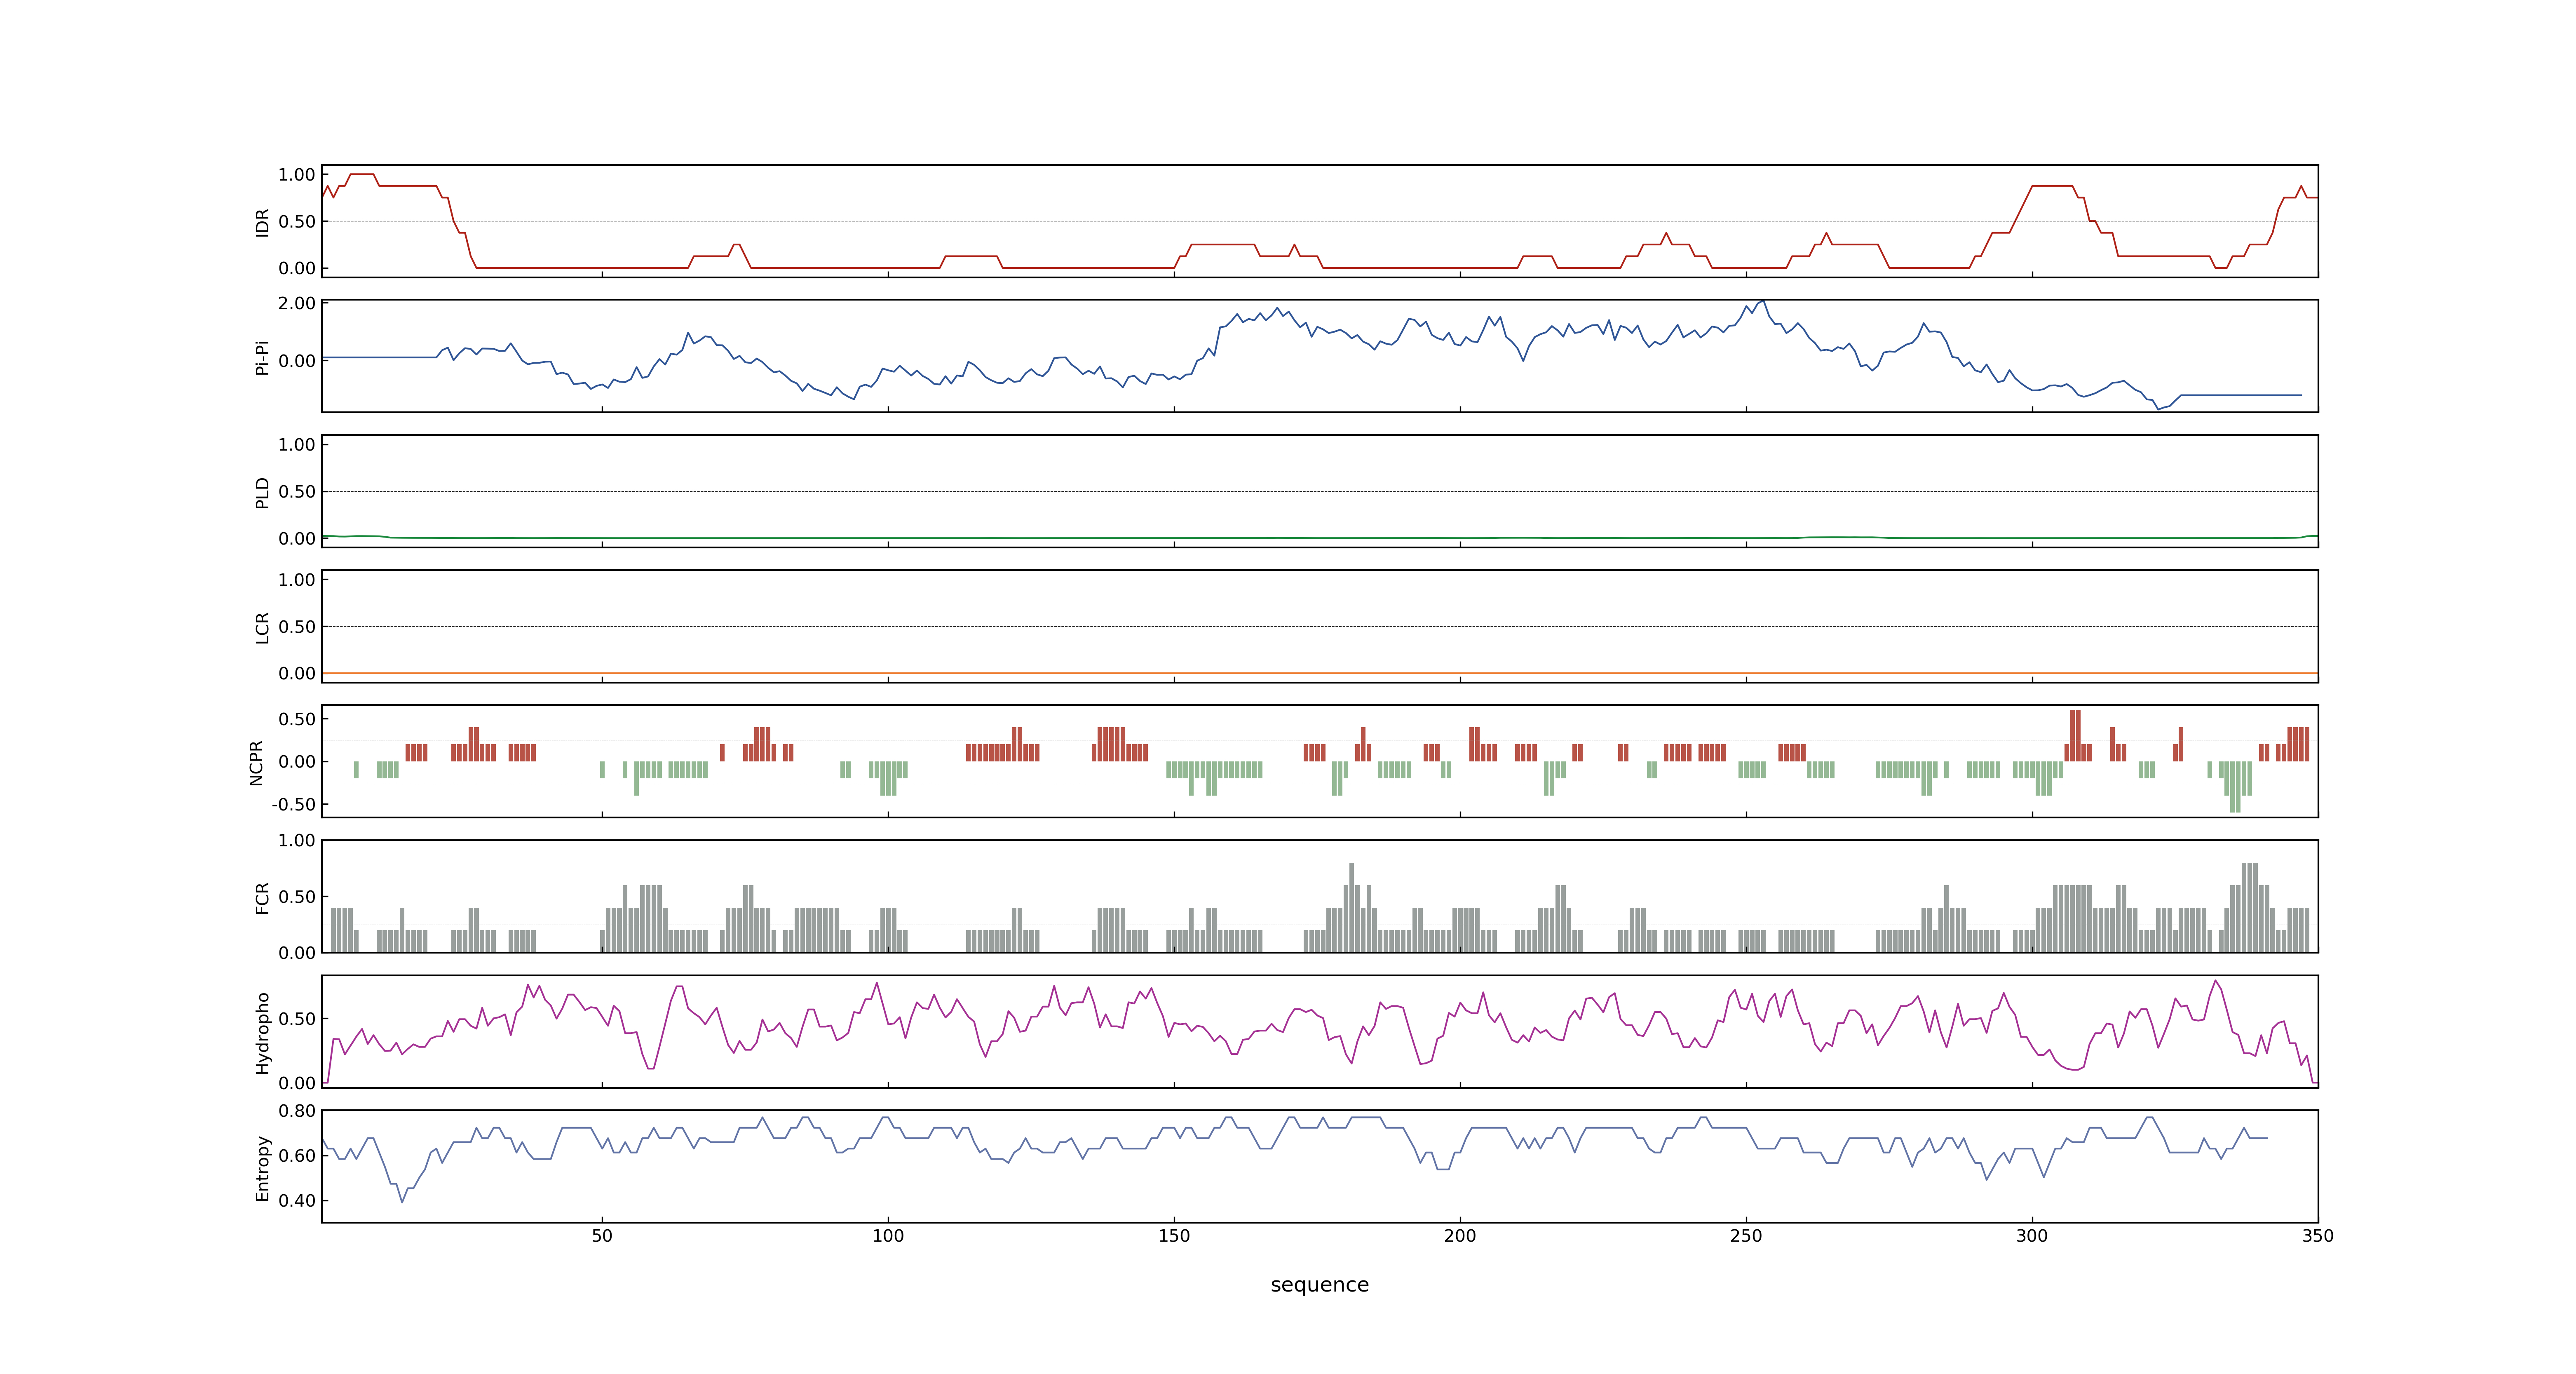Click x-axis tick label 100
This screenshot has width=2576, height=1374.
tap(888, 1236)
